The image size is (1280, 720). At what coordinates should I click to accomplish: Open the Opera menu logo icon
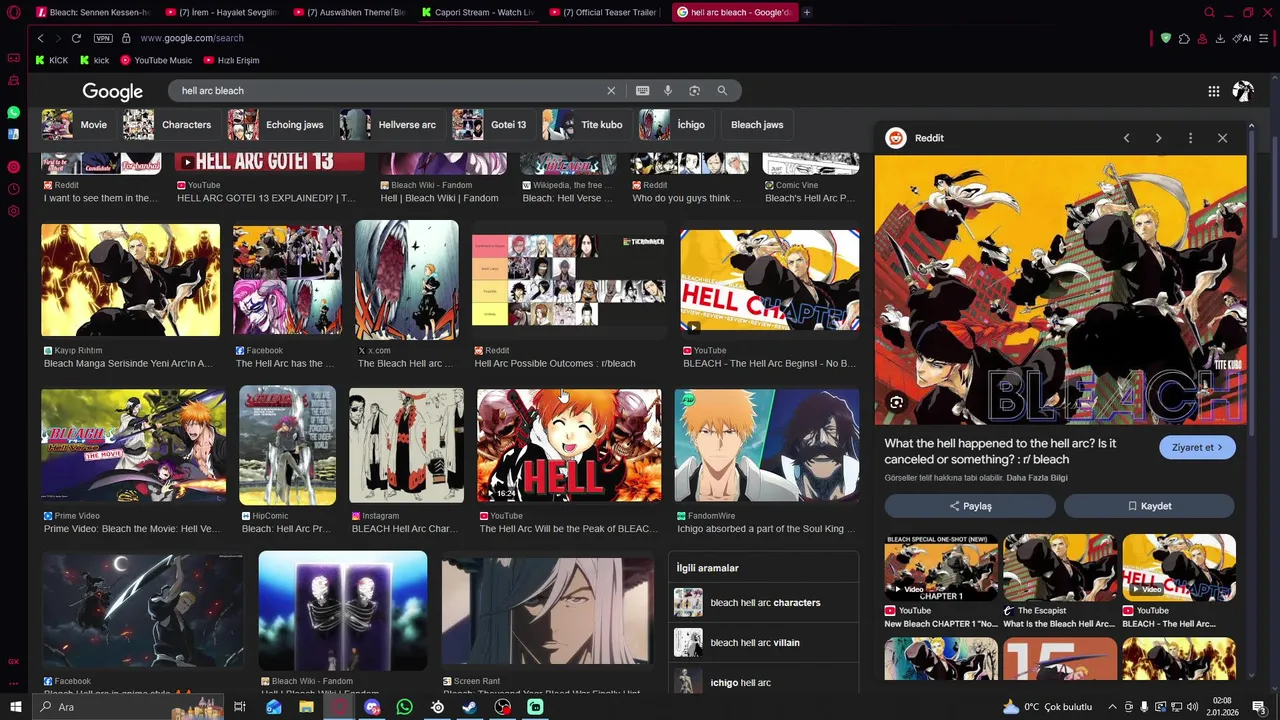(14, 13)
